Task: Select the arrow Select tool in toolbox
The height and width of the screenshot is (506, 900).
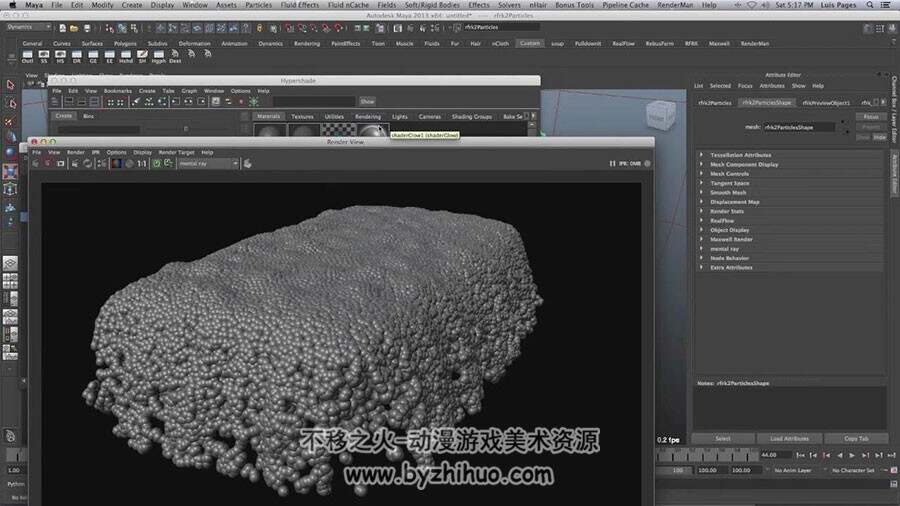Action: [x=10, y=85]
